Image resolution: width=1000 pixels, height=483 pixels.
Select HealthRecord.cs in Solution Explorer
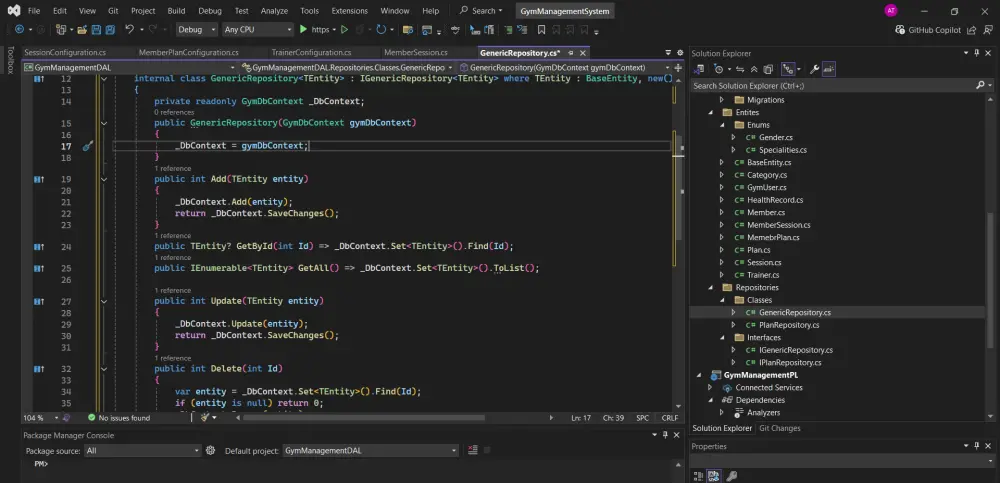point(775,200)
